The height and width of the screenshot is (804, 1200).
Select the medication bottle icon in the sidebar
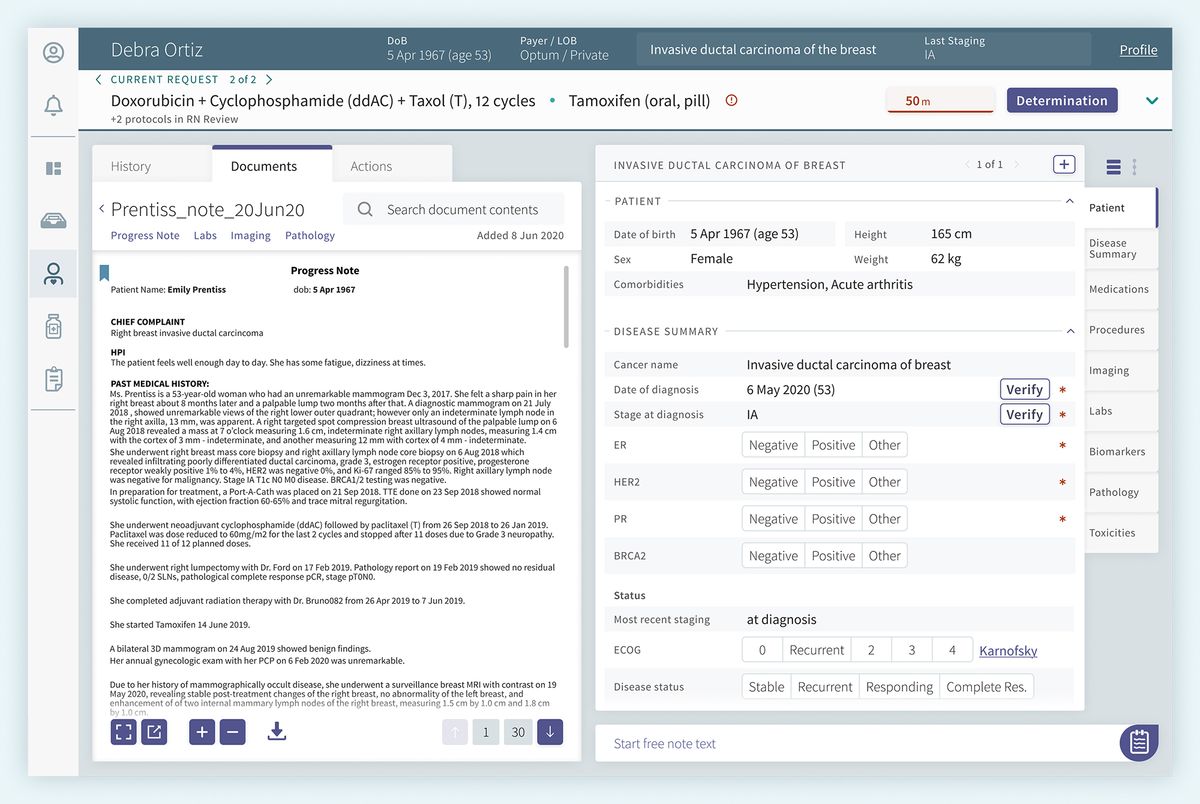pos(52,326)
